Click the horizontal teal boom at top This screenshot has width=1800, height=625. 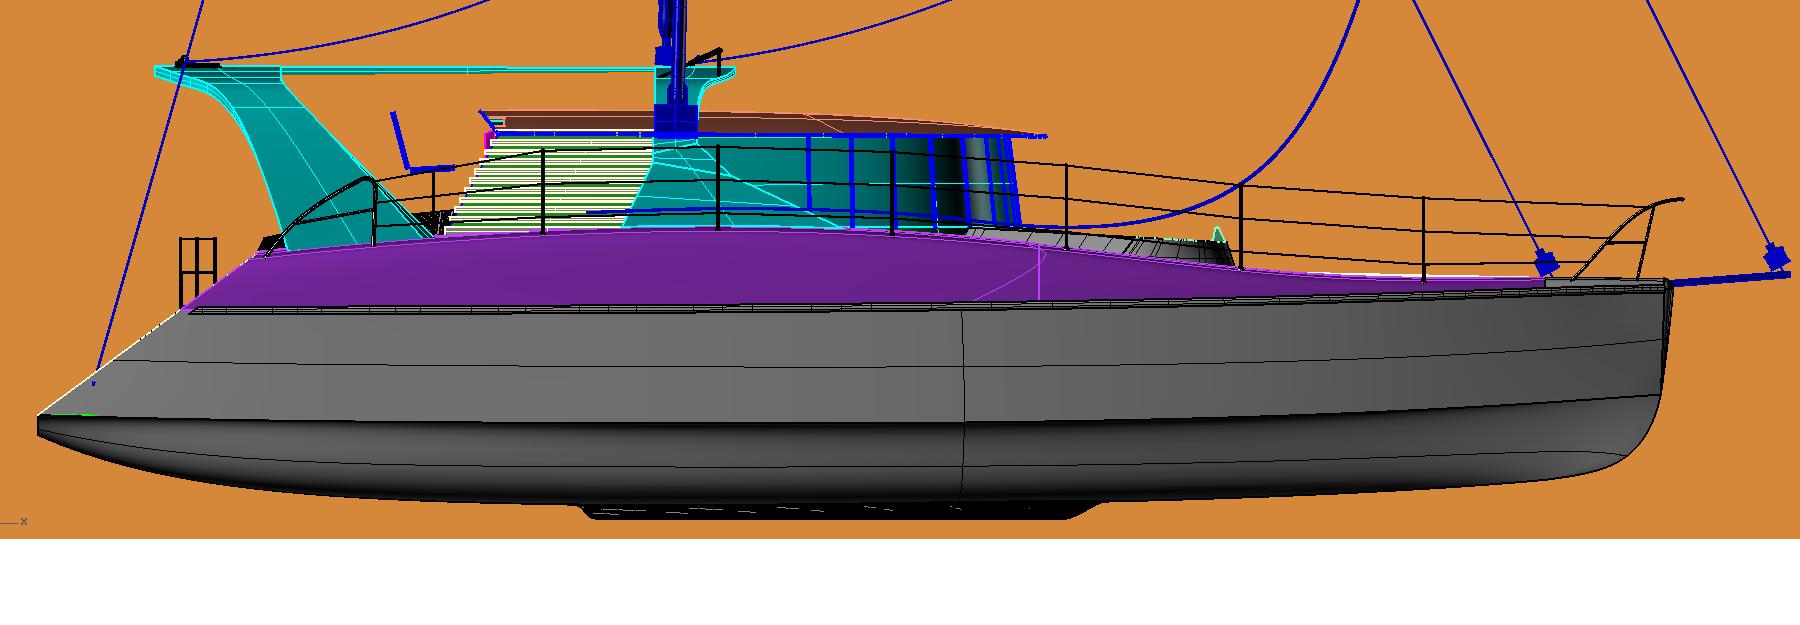[x=400, y=71]
